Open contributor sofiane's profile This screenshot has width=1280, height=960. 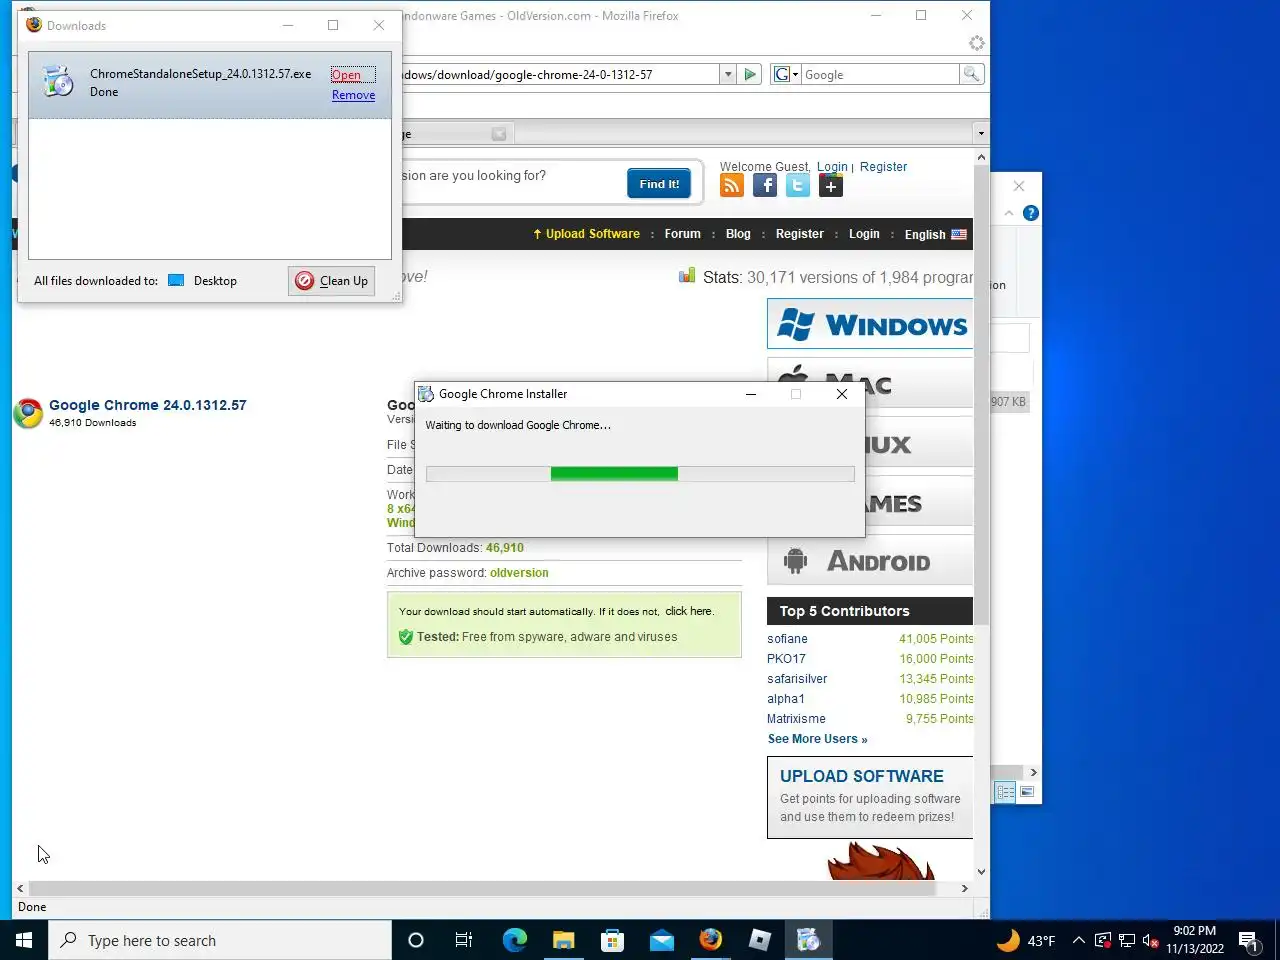click(x=787, y=639)
